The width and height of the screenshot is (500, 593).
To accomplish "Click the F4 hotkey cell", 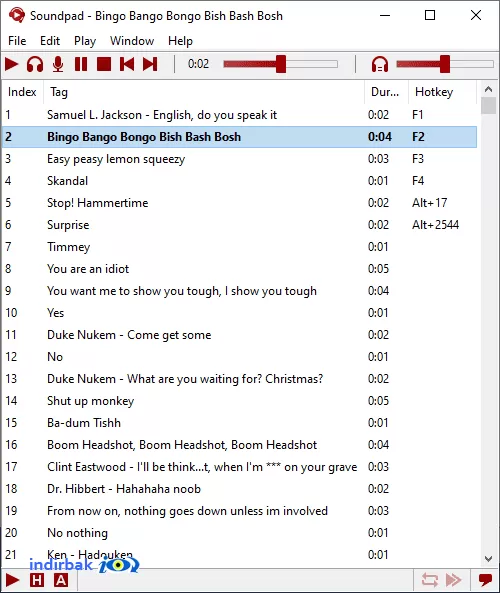I will coord(418,180).
